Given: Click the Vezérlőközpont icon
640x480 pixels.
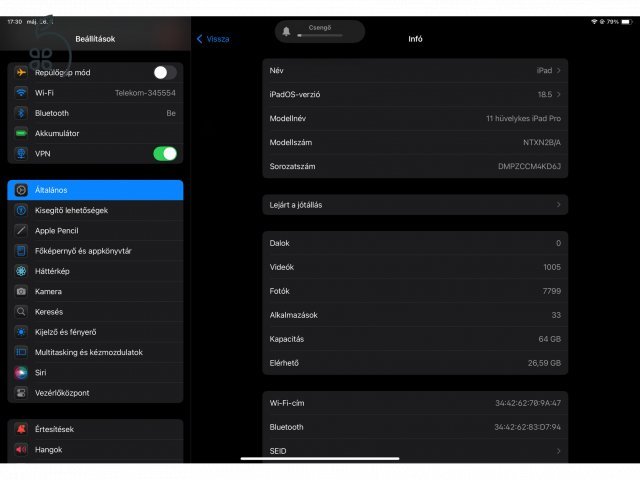Looking at the screenshot, I should click(x=21, y=393).
